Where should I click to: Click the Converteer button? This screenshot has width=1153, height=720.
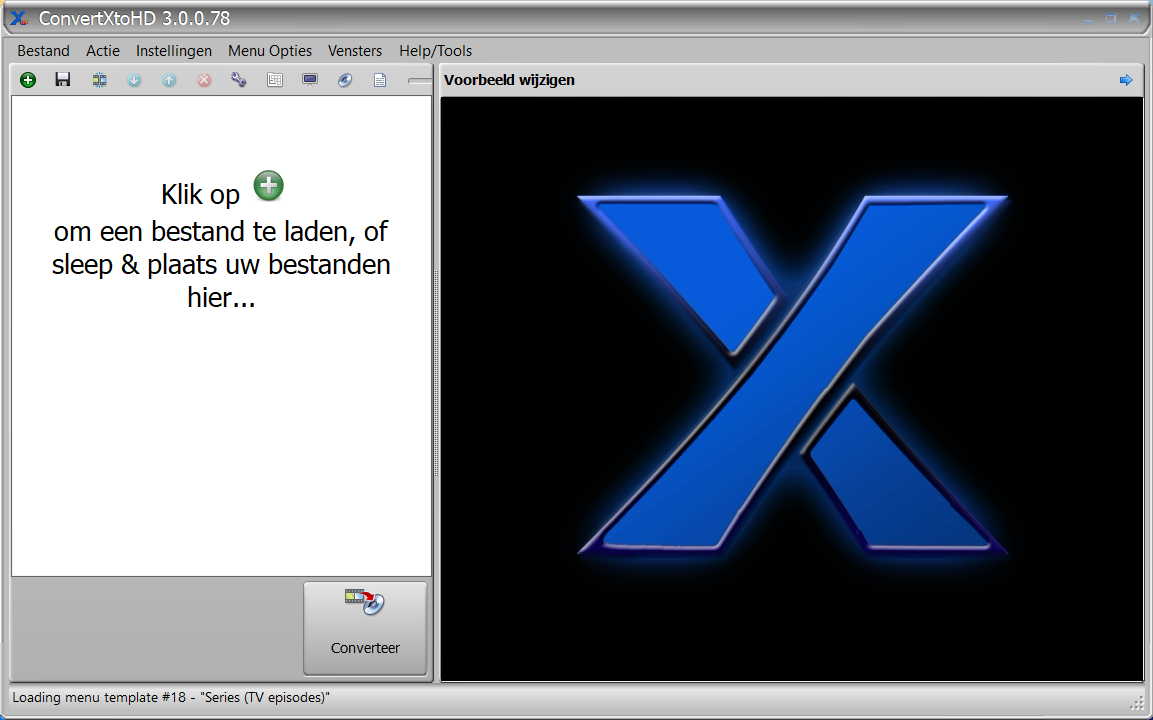[365, 629]
